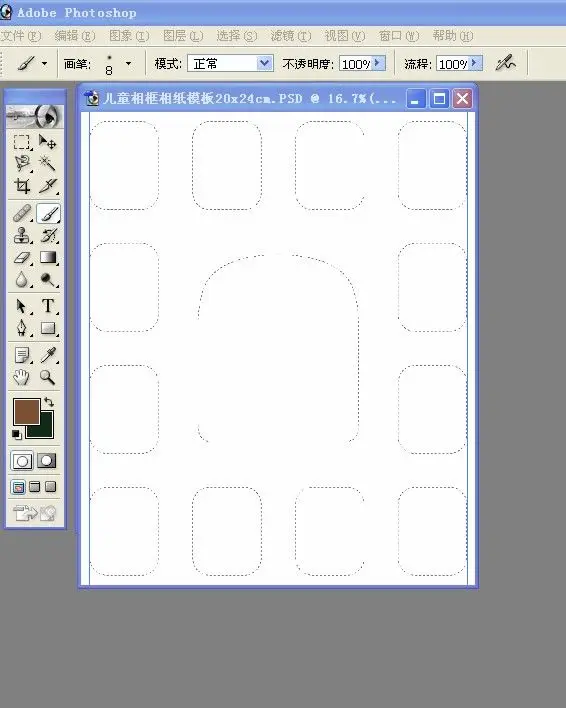Open the tool preset picker arrow
The image size is (566, 708).
coord(44,64)
